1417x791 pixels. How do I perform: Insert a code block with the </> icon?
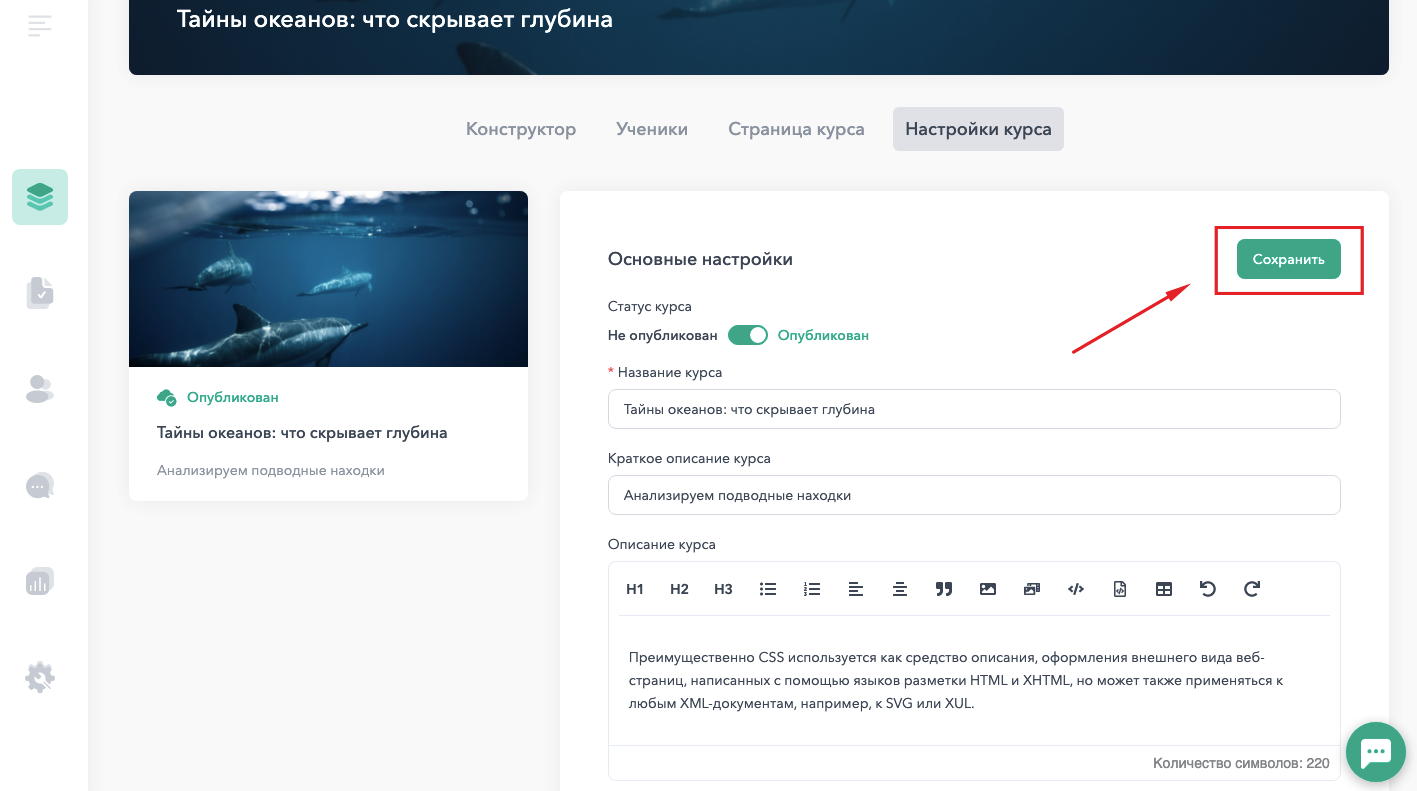[x=1076, y=589]
